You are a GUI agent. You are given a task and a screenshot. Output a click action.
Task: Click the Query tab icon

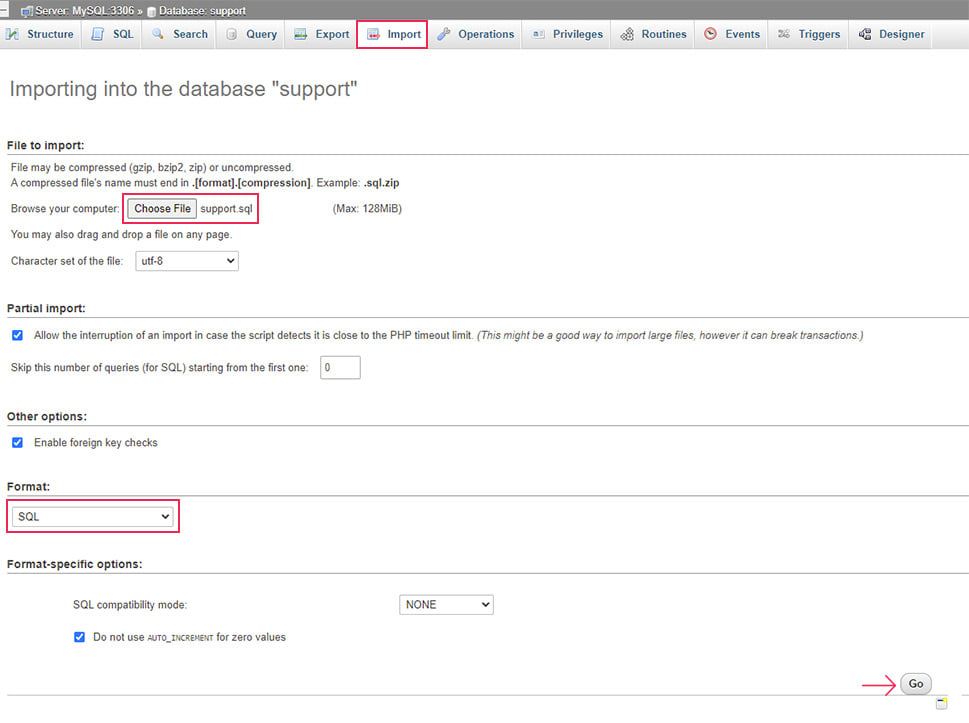[231, 35]
